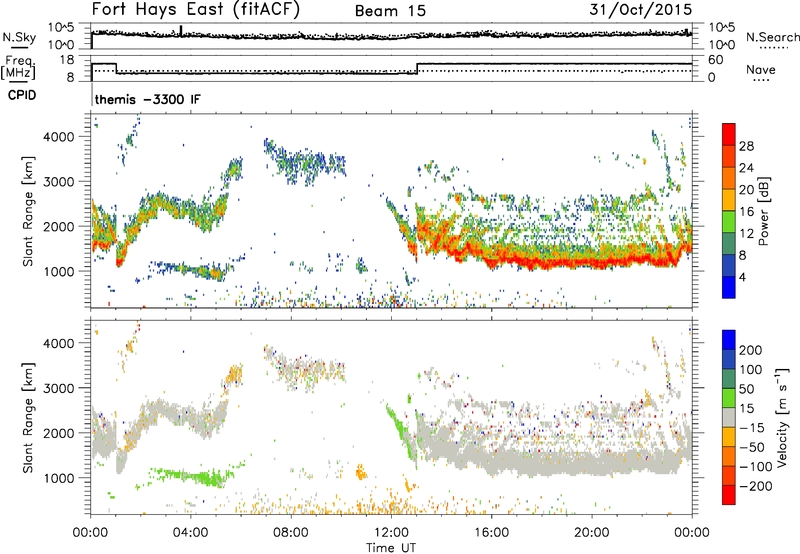Click the gray -15 to 15 velocity swatch
This screenshot has width=800, height=554.
[x=729, y=417]
